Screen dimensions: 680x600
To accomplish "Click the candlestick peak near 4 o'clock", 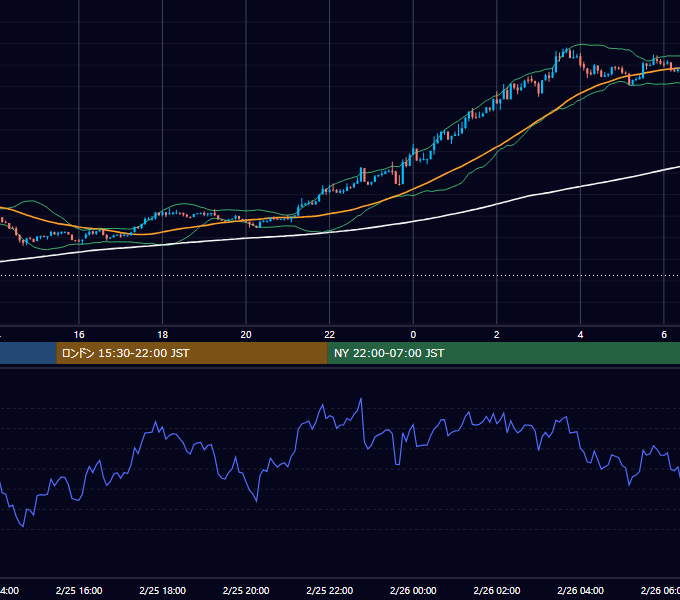I will point(566,51).
